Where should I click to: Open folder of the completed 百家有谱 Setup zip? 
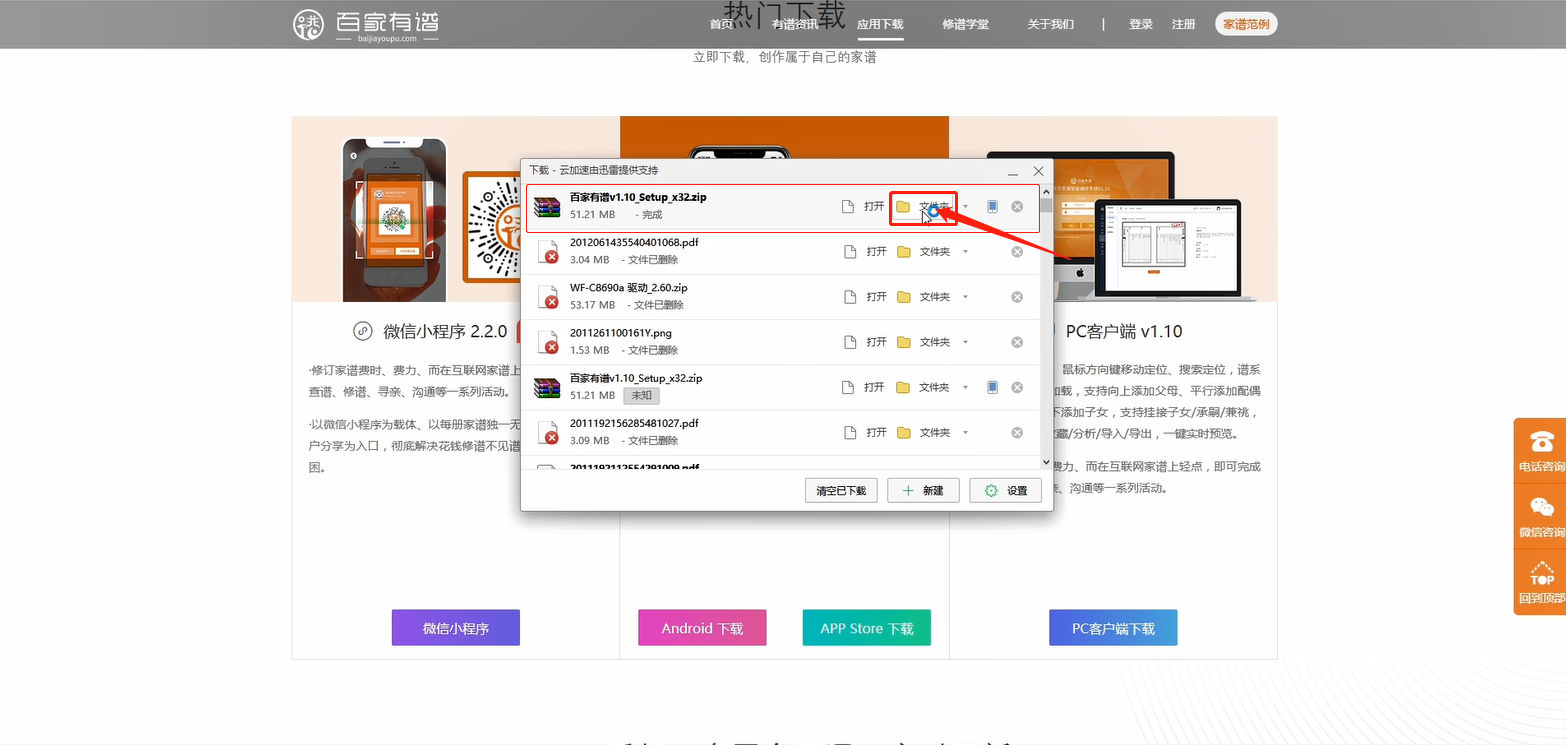coord(923,207)
